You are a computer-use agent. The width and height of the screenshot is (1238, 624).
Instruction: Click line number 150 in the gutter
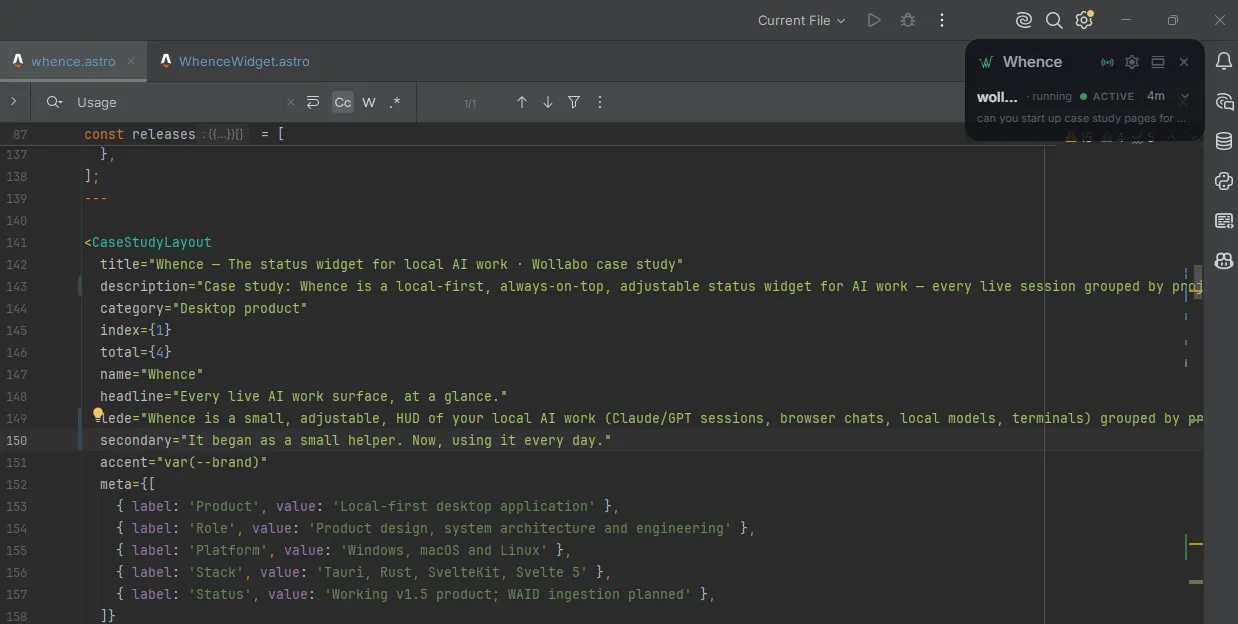tap(16, 440)
